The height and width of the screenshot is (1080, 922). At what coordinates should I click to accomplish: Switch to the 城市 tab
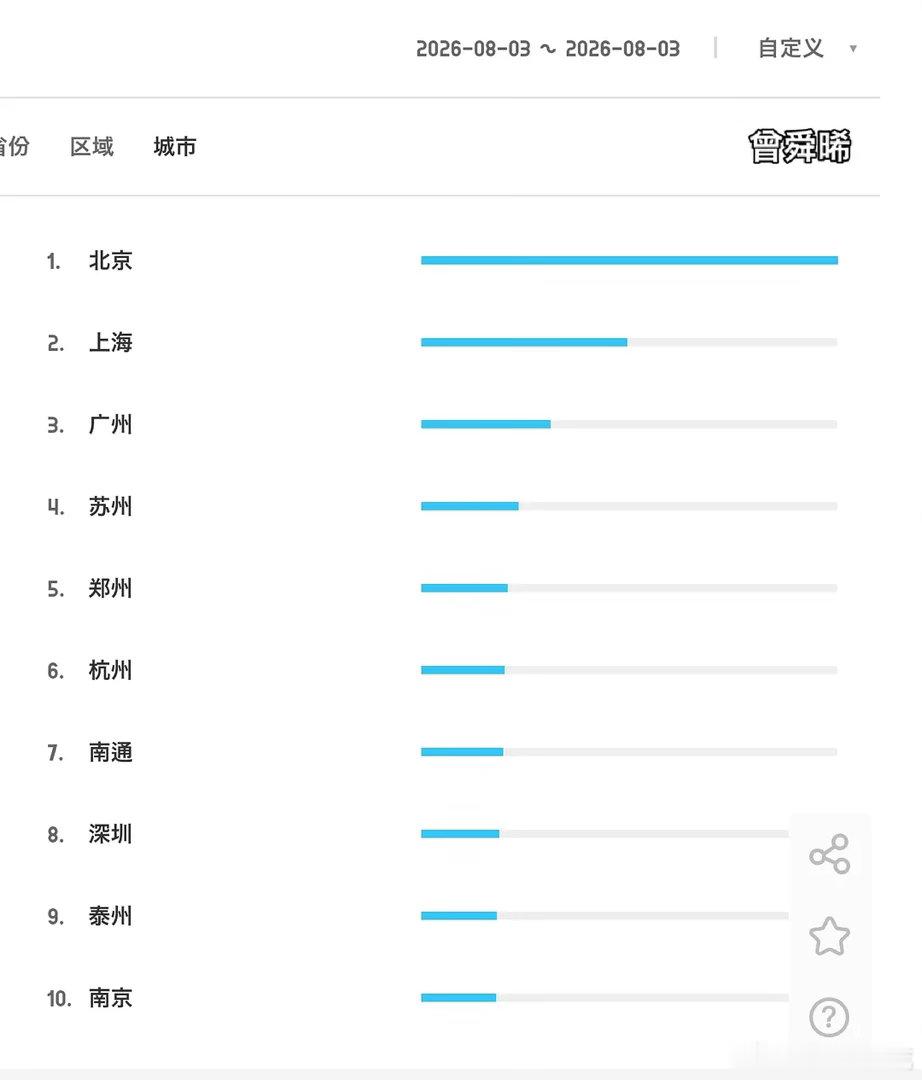pos(175,146)
